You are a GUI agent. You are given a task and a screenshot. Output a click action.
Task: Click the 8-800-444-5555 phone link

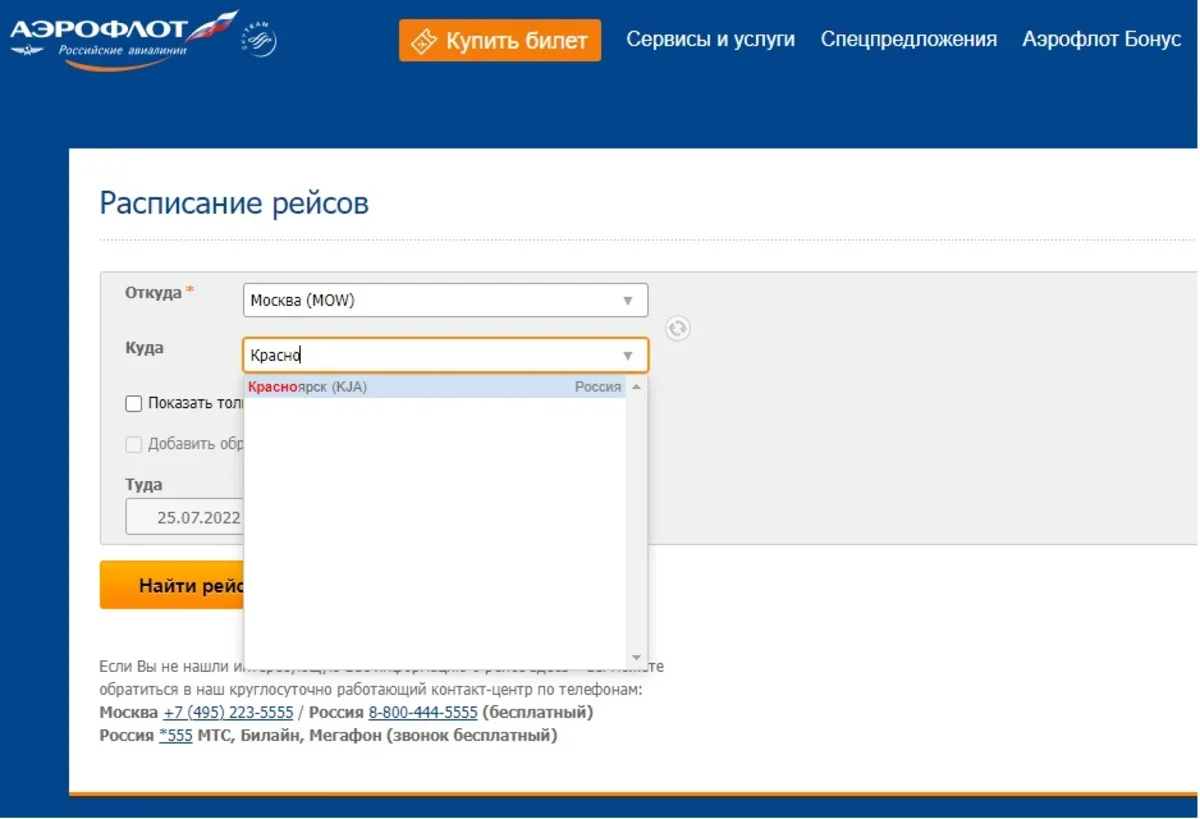click(423, 713)
